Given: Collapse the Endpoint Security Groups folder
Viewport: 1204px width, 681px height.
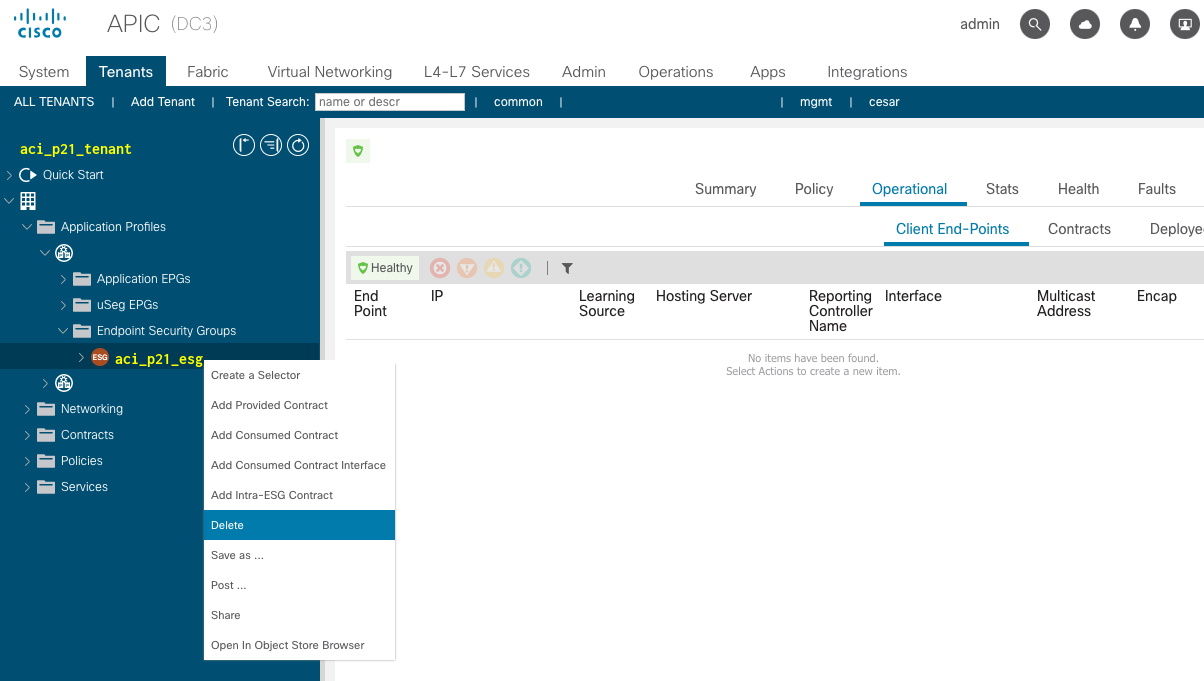Looking at the screenshot, I should coord(63,331).
